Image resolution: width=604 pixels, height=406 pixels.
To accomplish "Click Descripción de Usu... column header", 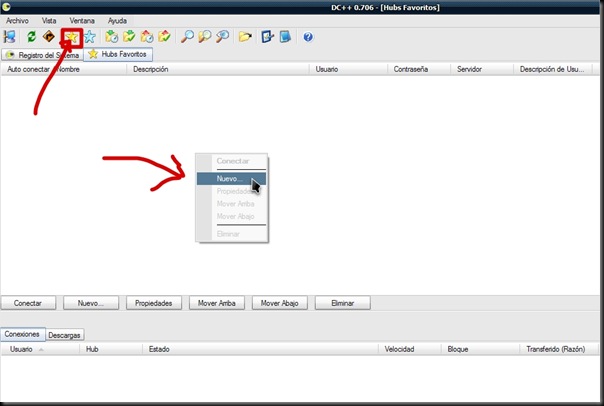I will [x=552, y=69].
